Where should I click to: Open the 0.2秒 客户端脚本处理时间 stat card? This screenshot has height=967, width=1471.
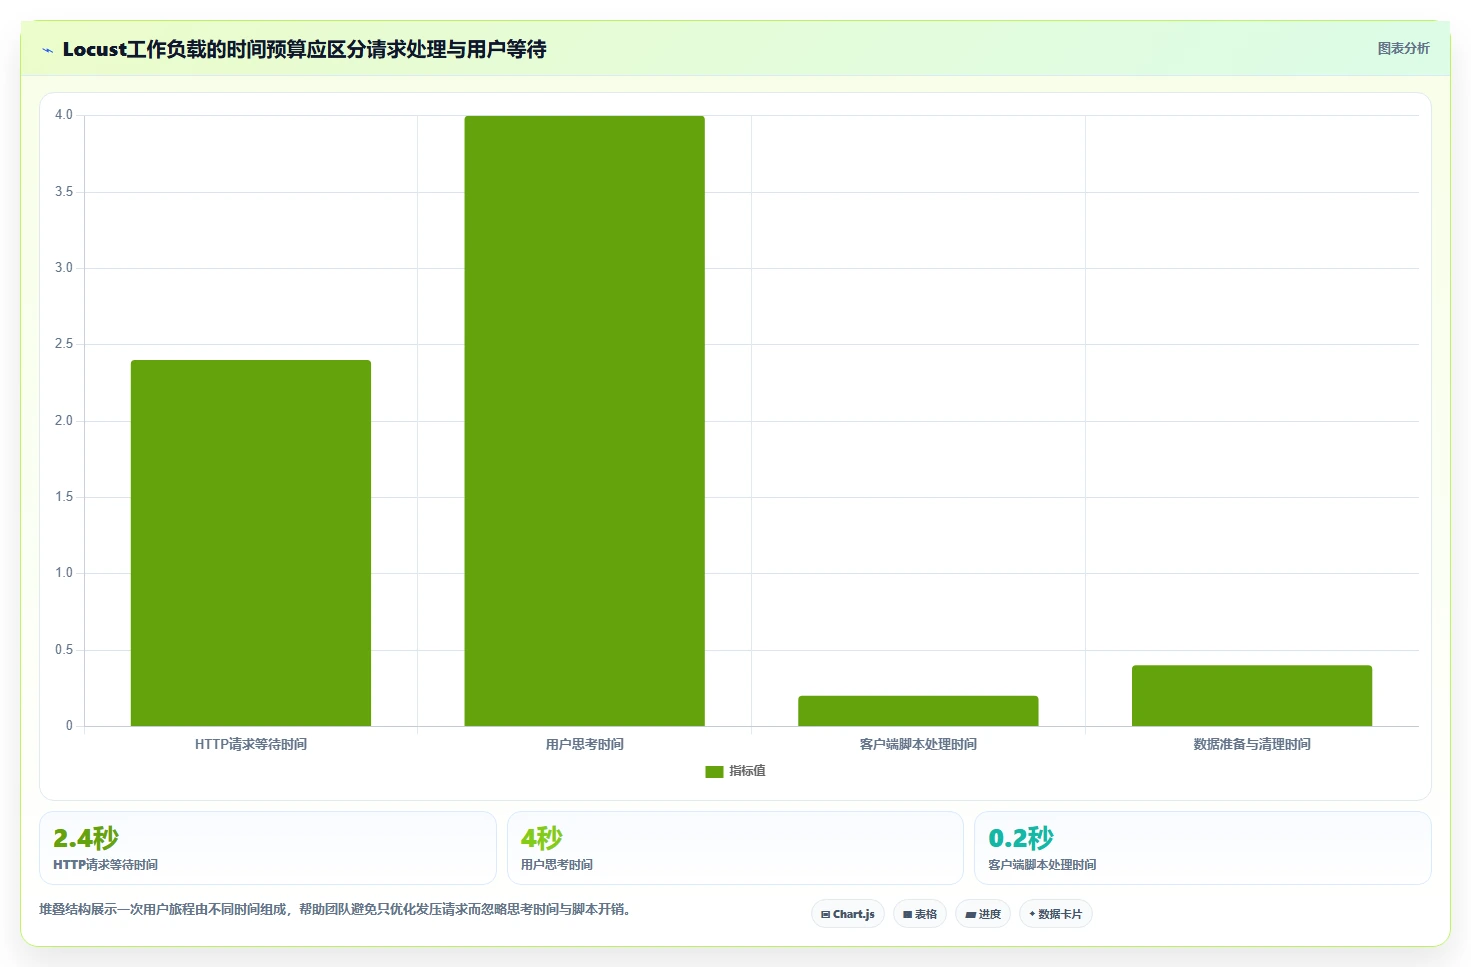tap(1203, 848)
